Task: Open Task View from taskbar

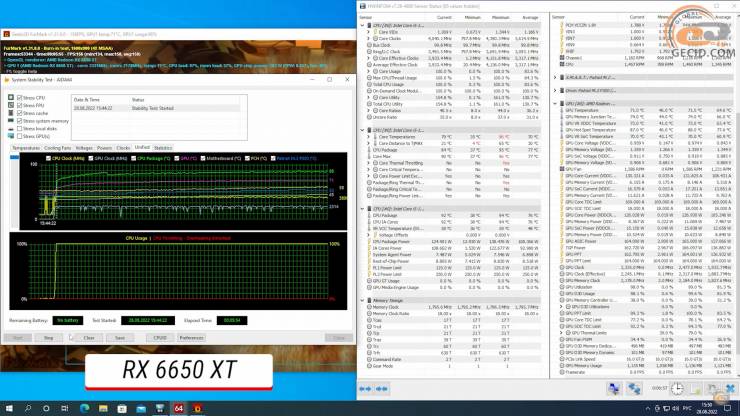Action: coord(65,408)
